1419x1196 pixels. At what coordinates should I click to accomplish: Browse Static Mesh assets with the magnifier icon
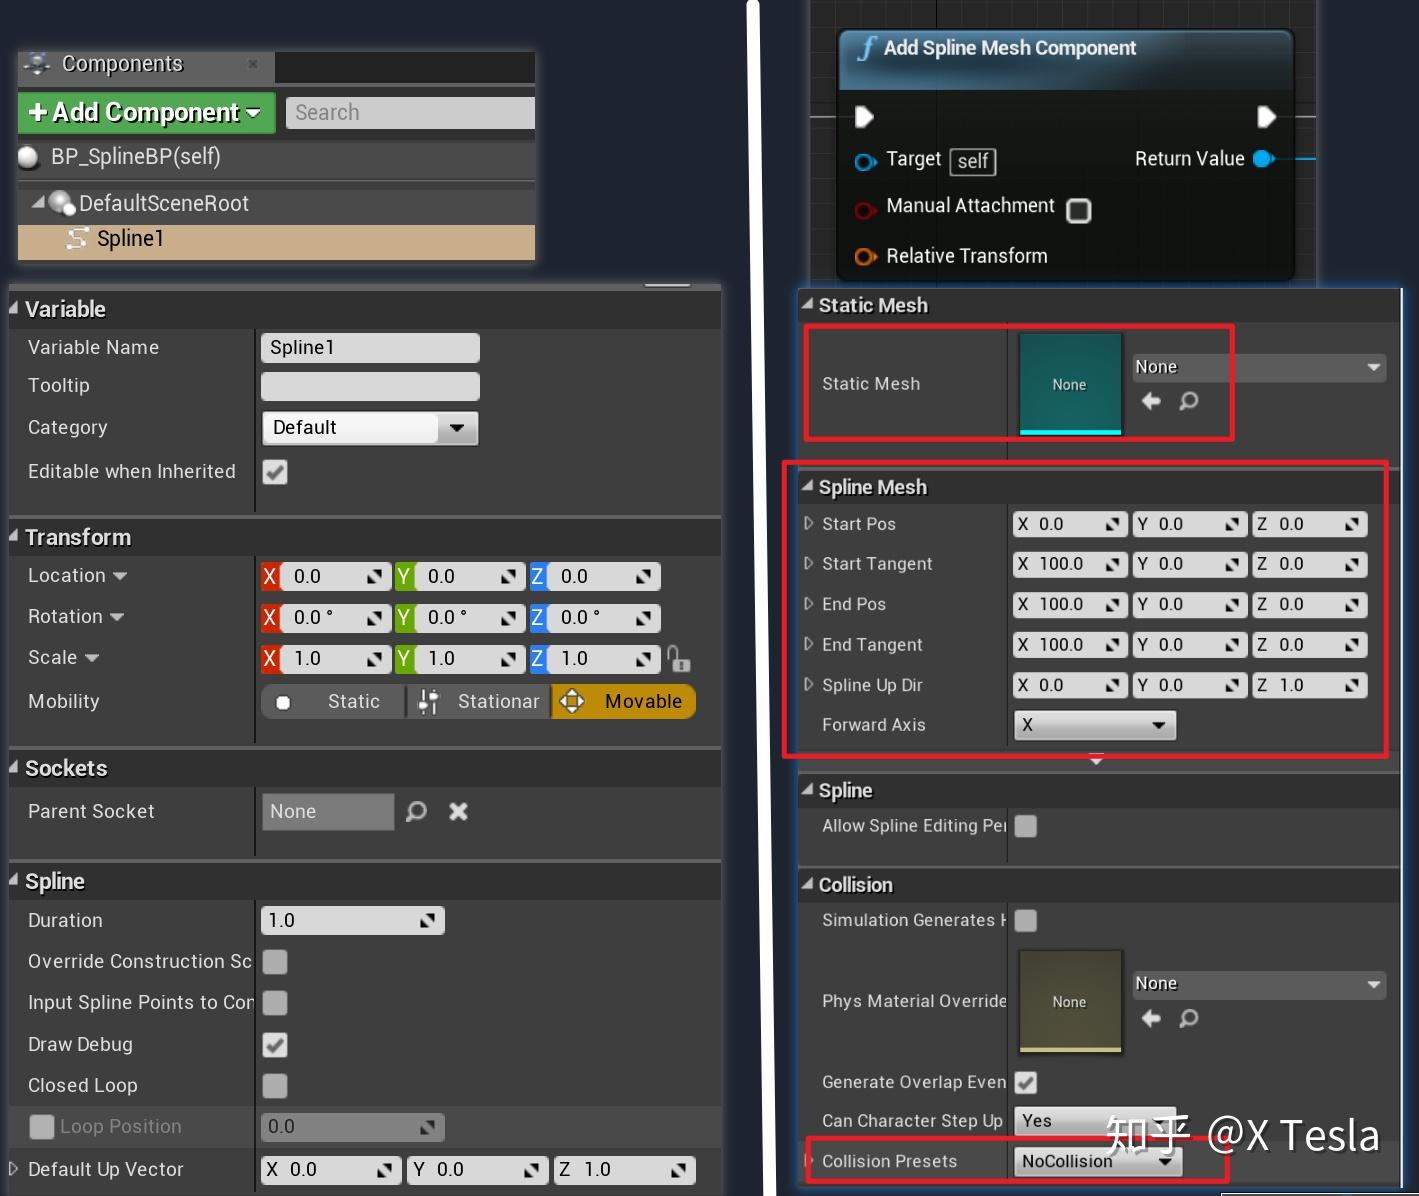point(1189,401)
